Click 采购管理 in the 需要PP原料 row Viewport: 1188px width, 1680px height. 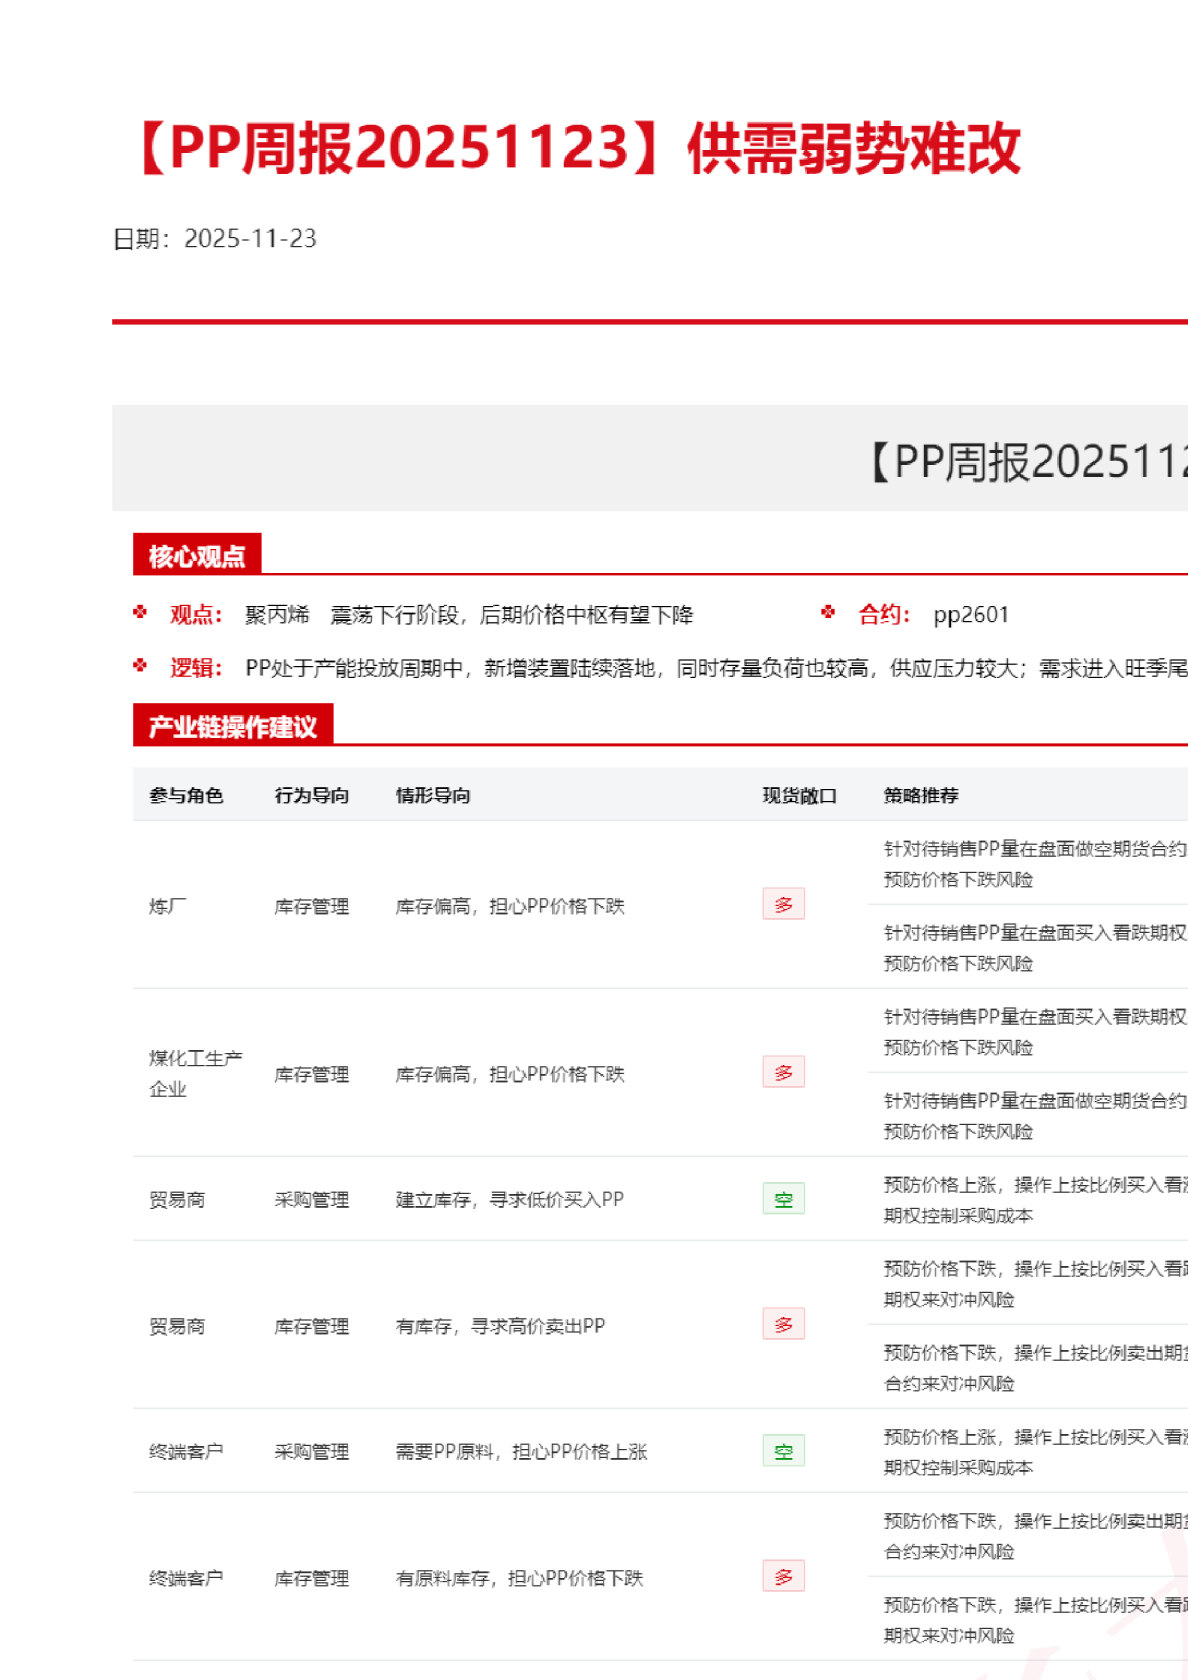(312, 1451)
